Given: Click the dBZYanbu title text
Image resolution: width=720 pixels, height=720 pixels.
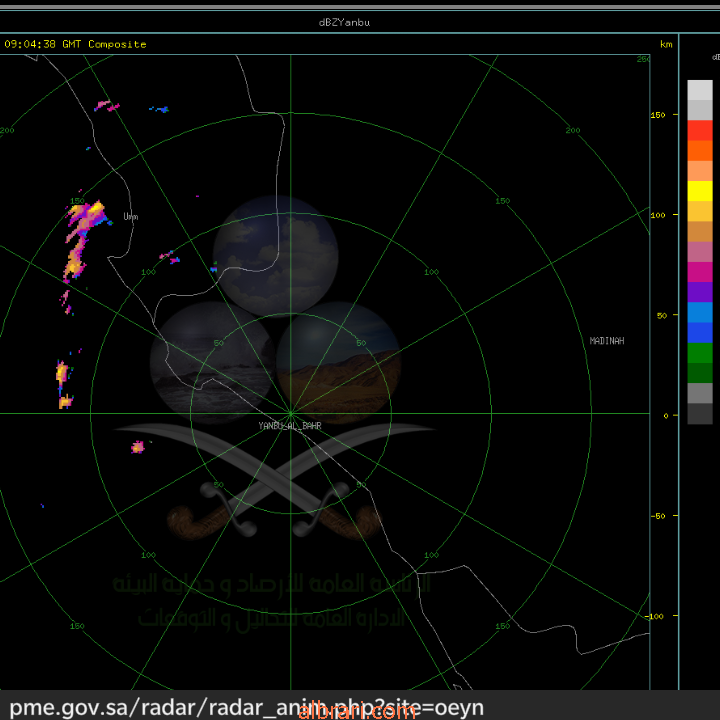Looking at the screenshot, I should pyautogui.click(x=344, y=22).
